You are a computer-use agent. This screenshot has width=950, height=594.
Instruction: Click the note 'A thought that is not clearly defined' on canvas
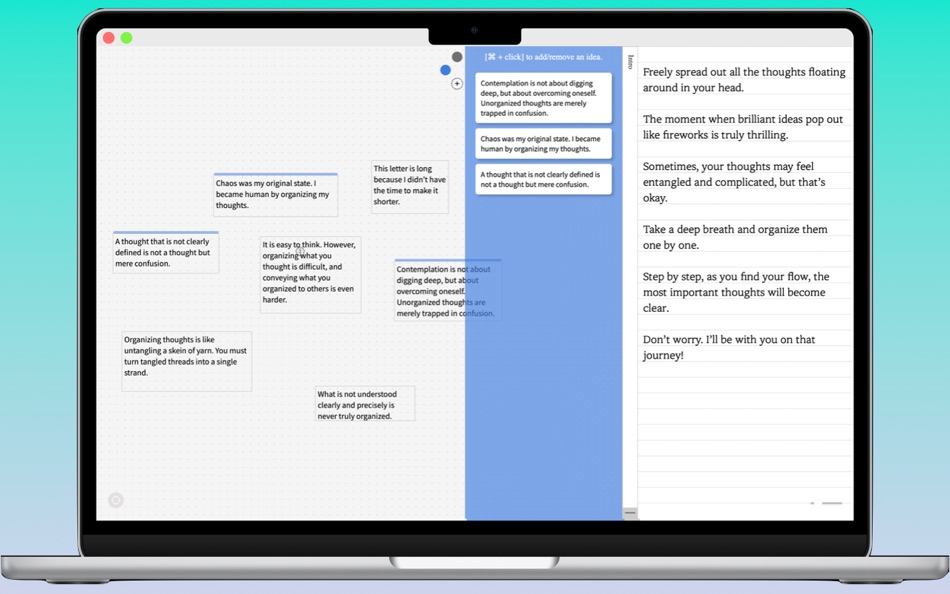click(165, 252)
